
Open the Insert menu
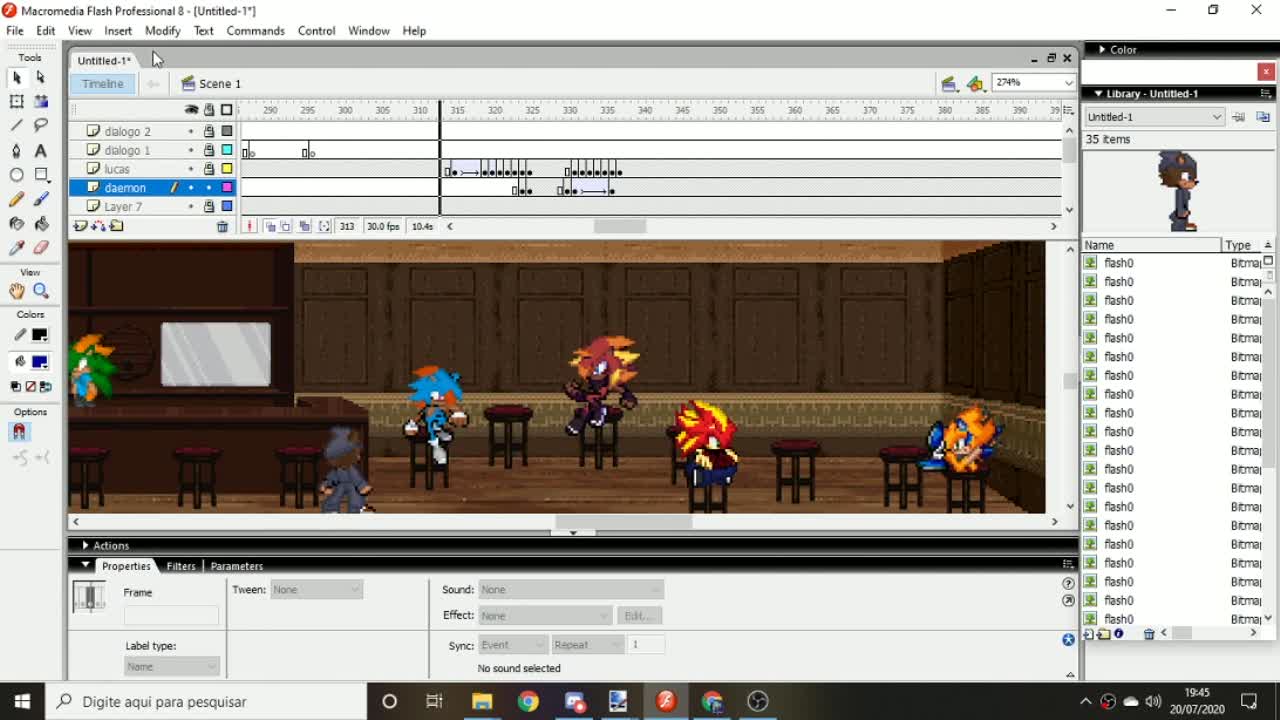pos(118,31)
